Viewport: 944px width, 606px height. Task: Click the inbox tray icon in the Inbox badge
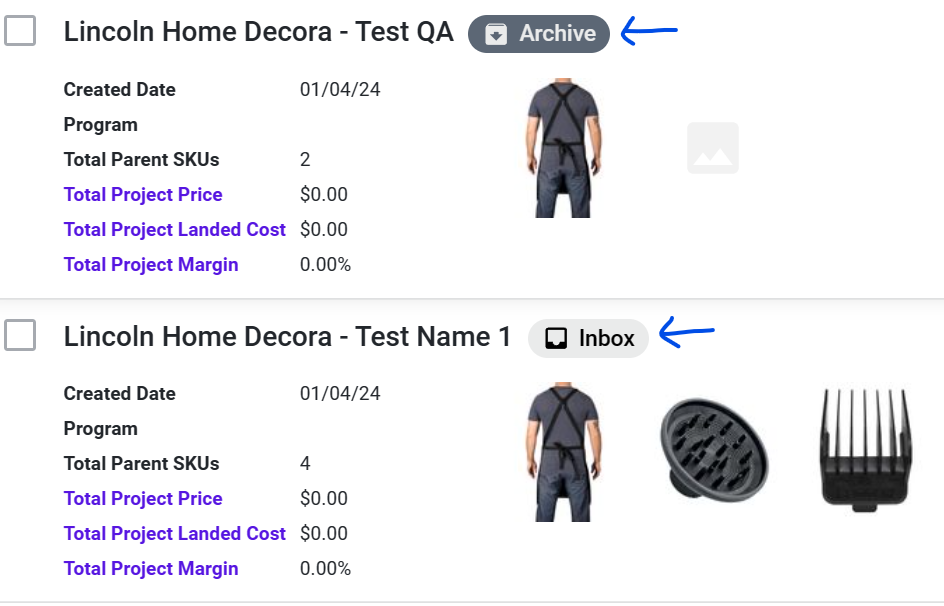click(x=556, y=339)
